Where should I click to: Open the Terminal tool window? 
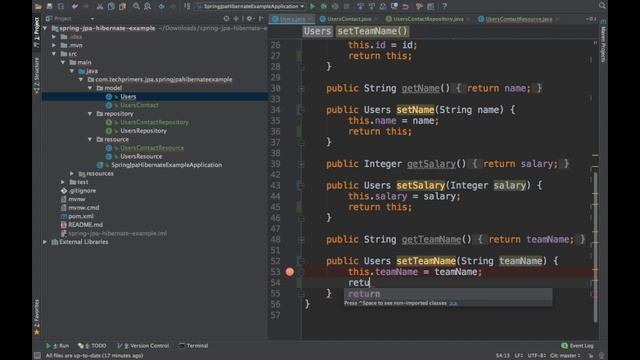click(193, 346)
